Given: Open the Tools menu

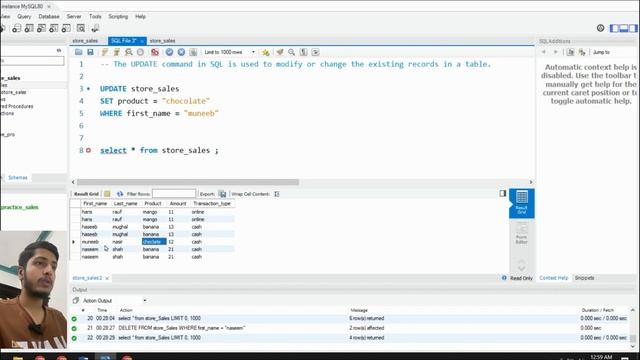Looking at the screenshot, I should click(95, 17).
